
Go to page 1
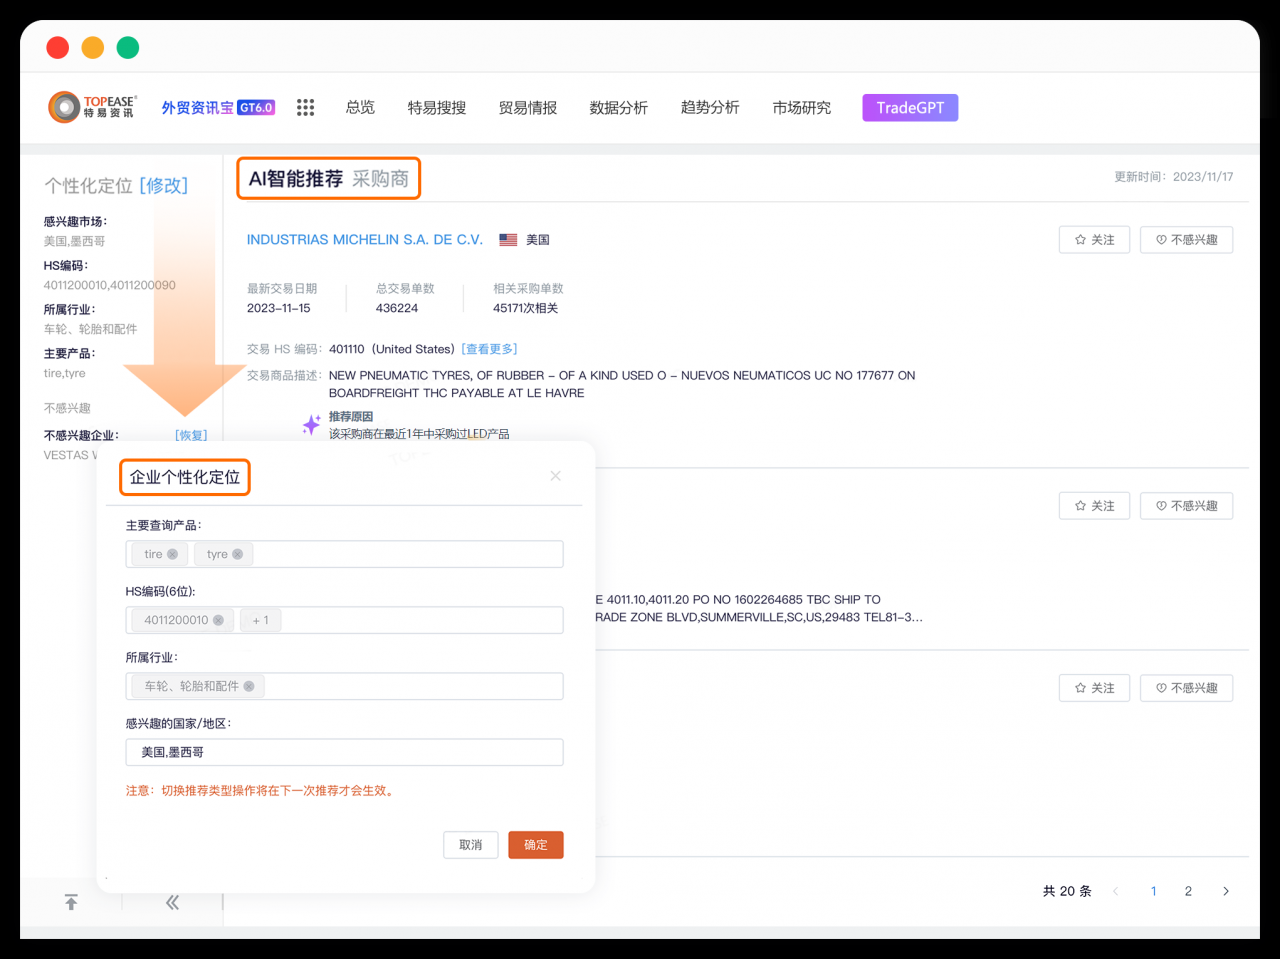click(1153, 891)
